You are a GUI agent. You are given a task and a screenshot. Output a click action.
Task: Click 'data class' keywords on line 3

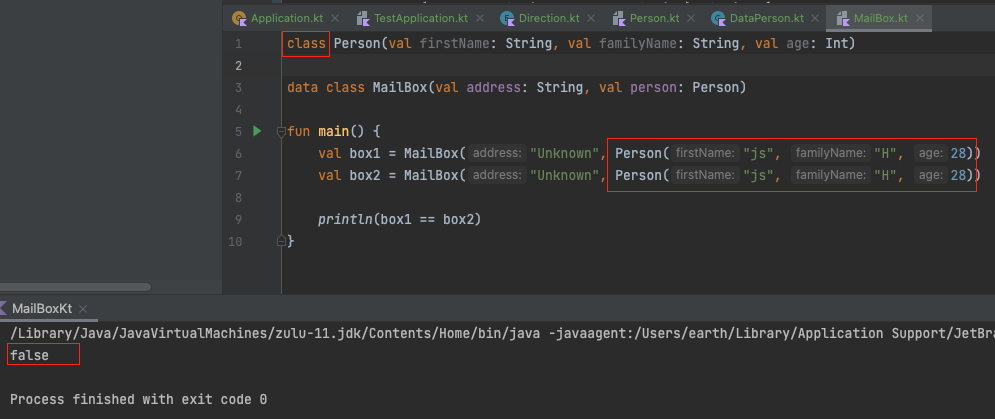click(326, 88)
